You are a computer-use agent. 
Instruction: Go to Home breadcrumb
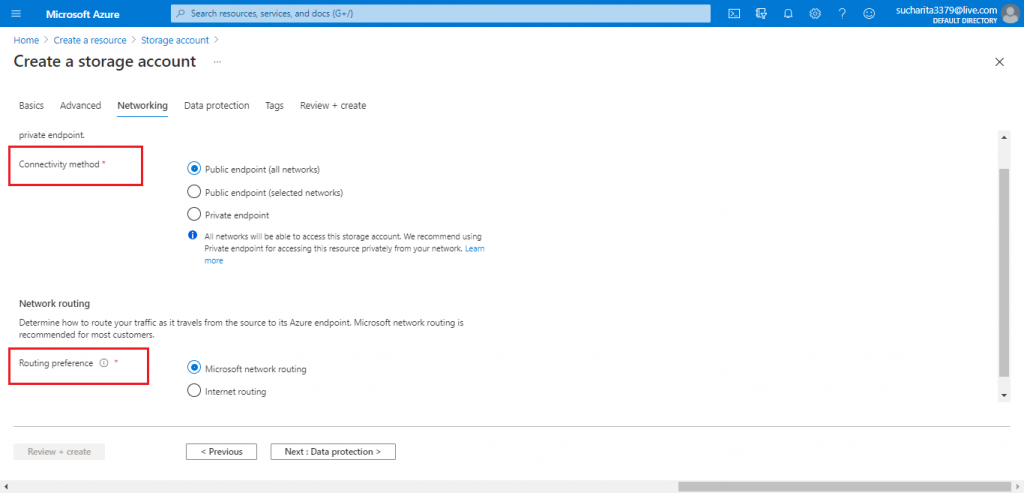pyautogui.click(x=26, y=40)
